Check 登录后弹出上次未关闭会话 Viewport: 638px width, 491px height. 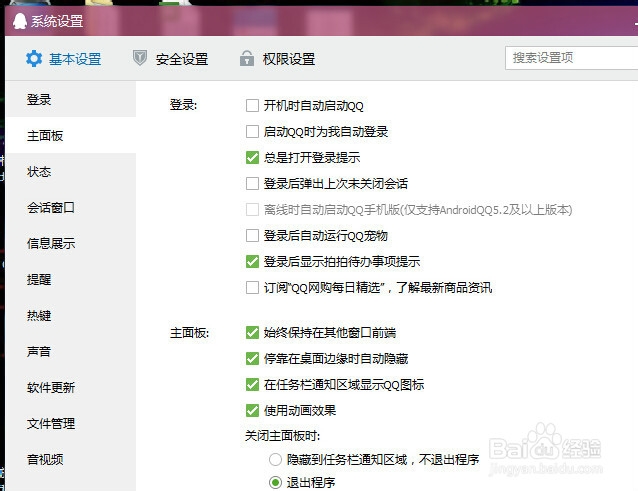[252, 183]
